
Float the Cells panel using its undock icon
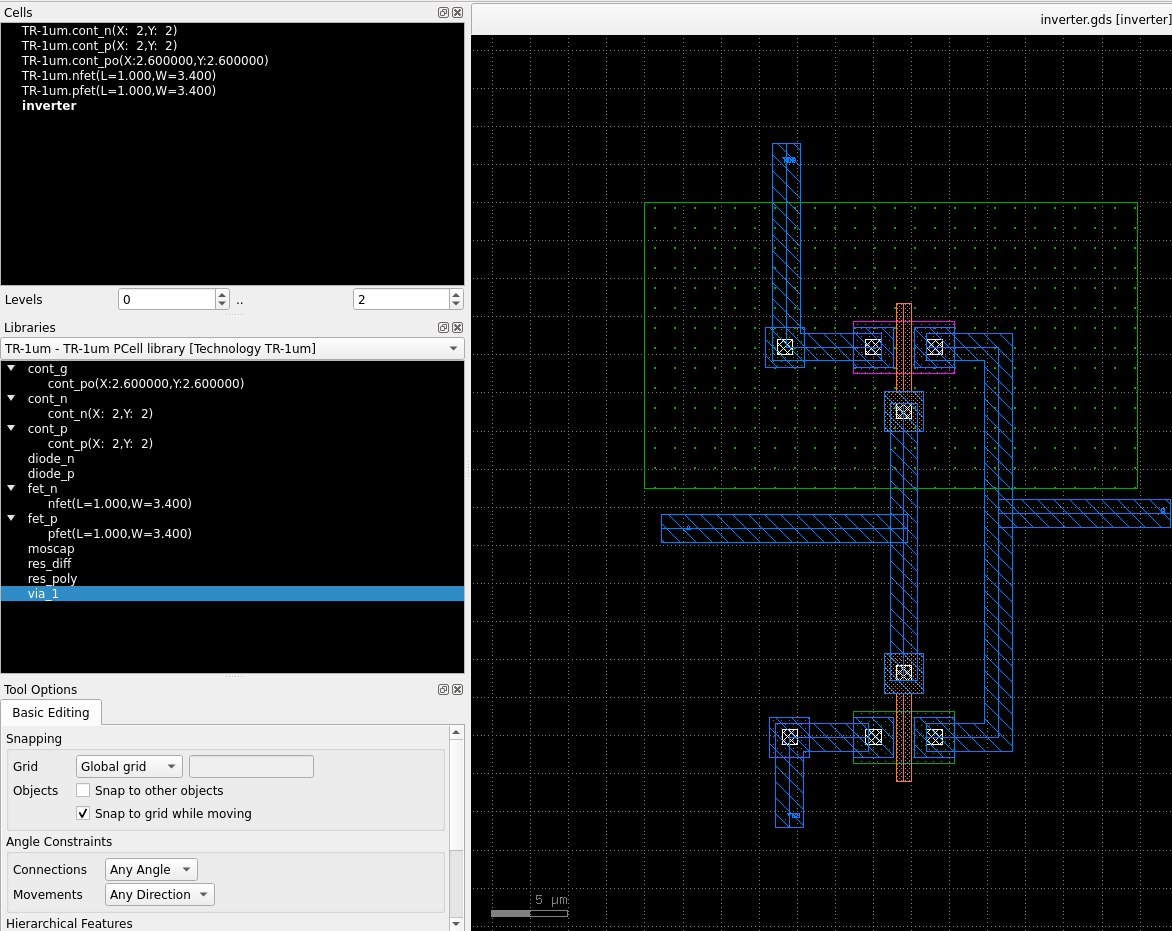[x=443, y=13]
